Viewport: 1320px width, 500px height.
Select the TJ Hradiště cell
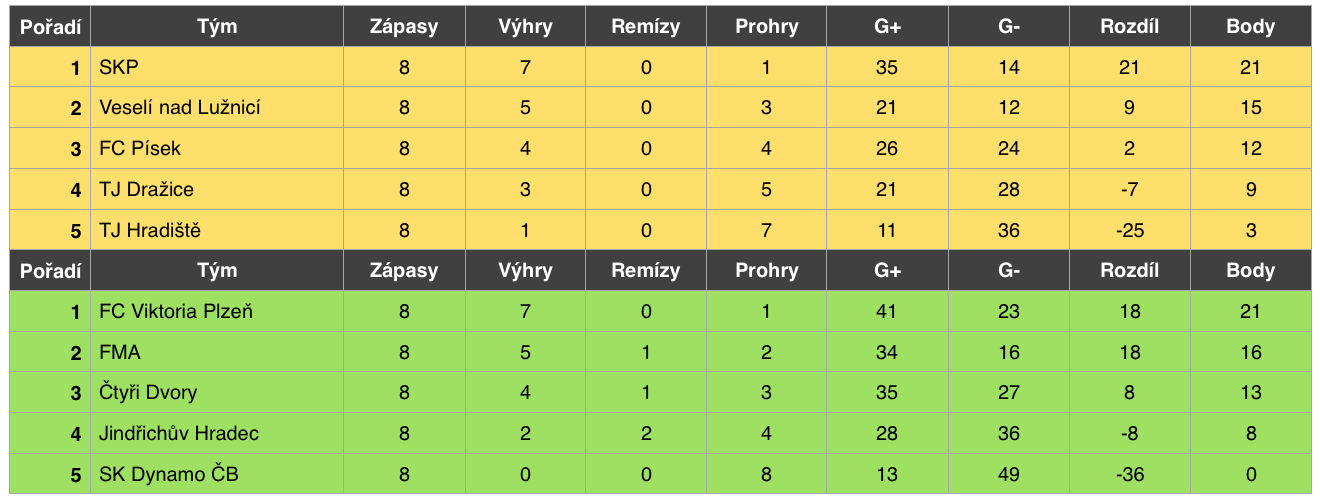tap(217, 230)
